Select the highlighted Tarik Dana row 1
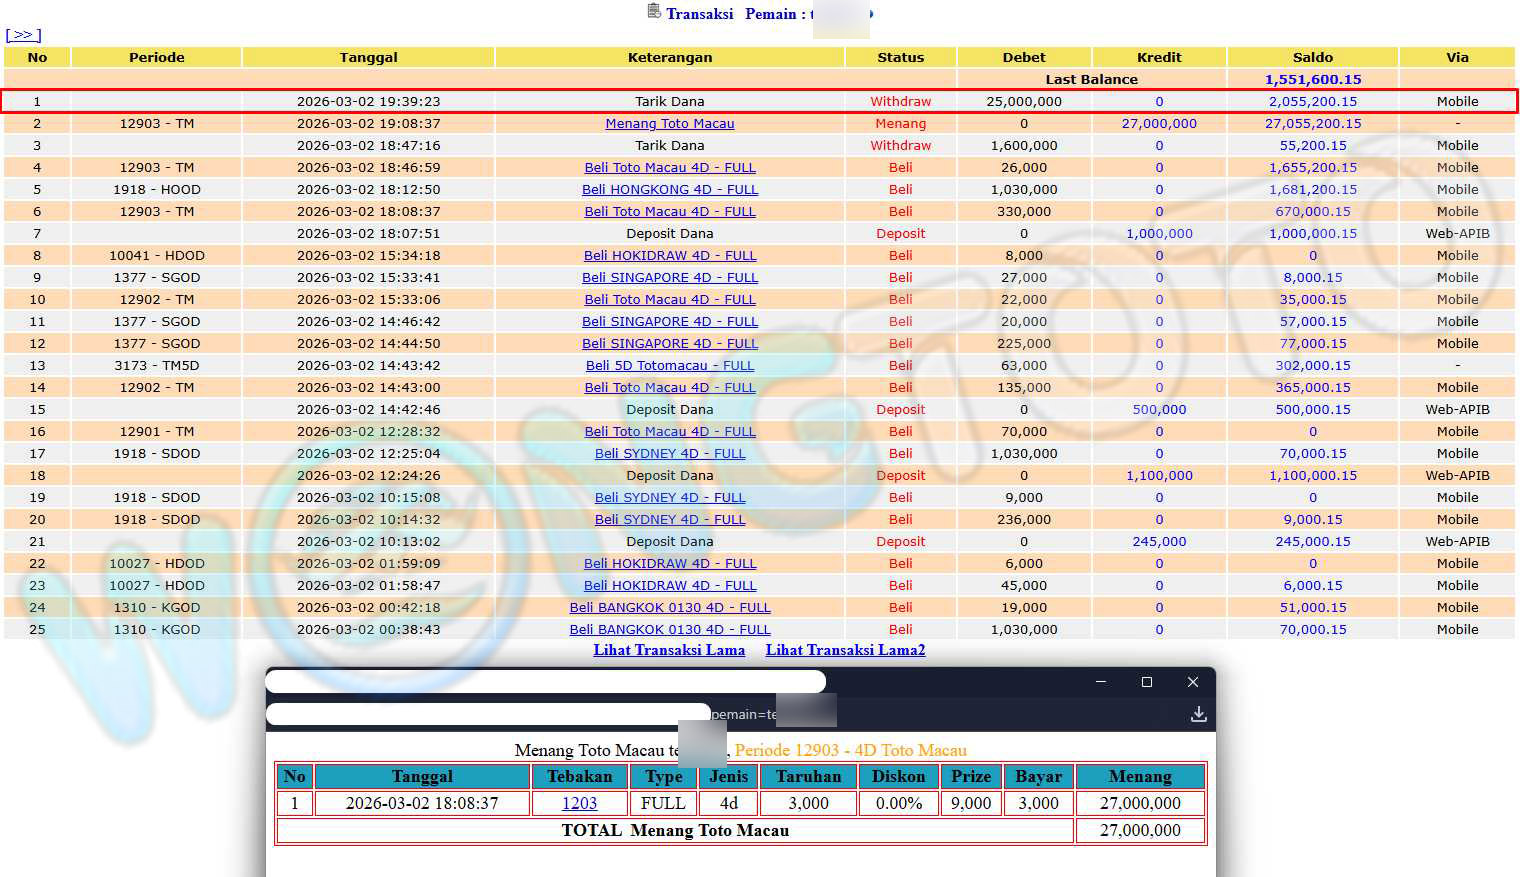 pos(669,101)
